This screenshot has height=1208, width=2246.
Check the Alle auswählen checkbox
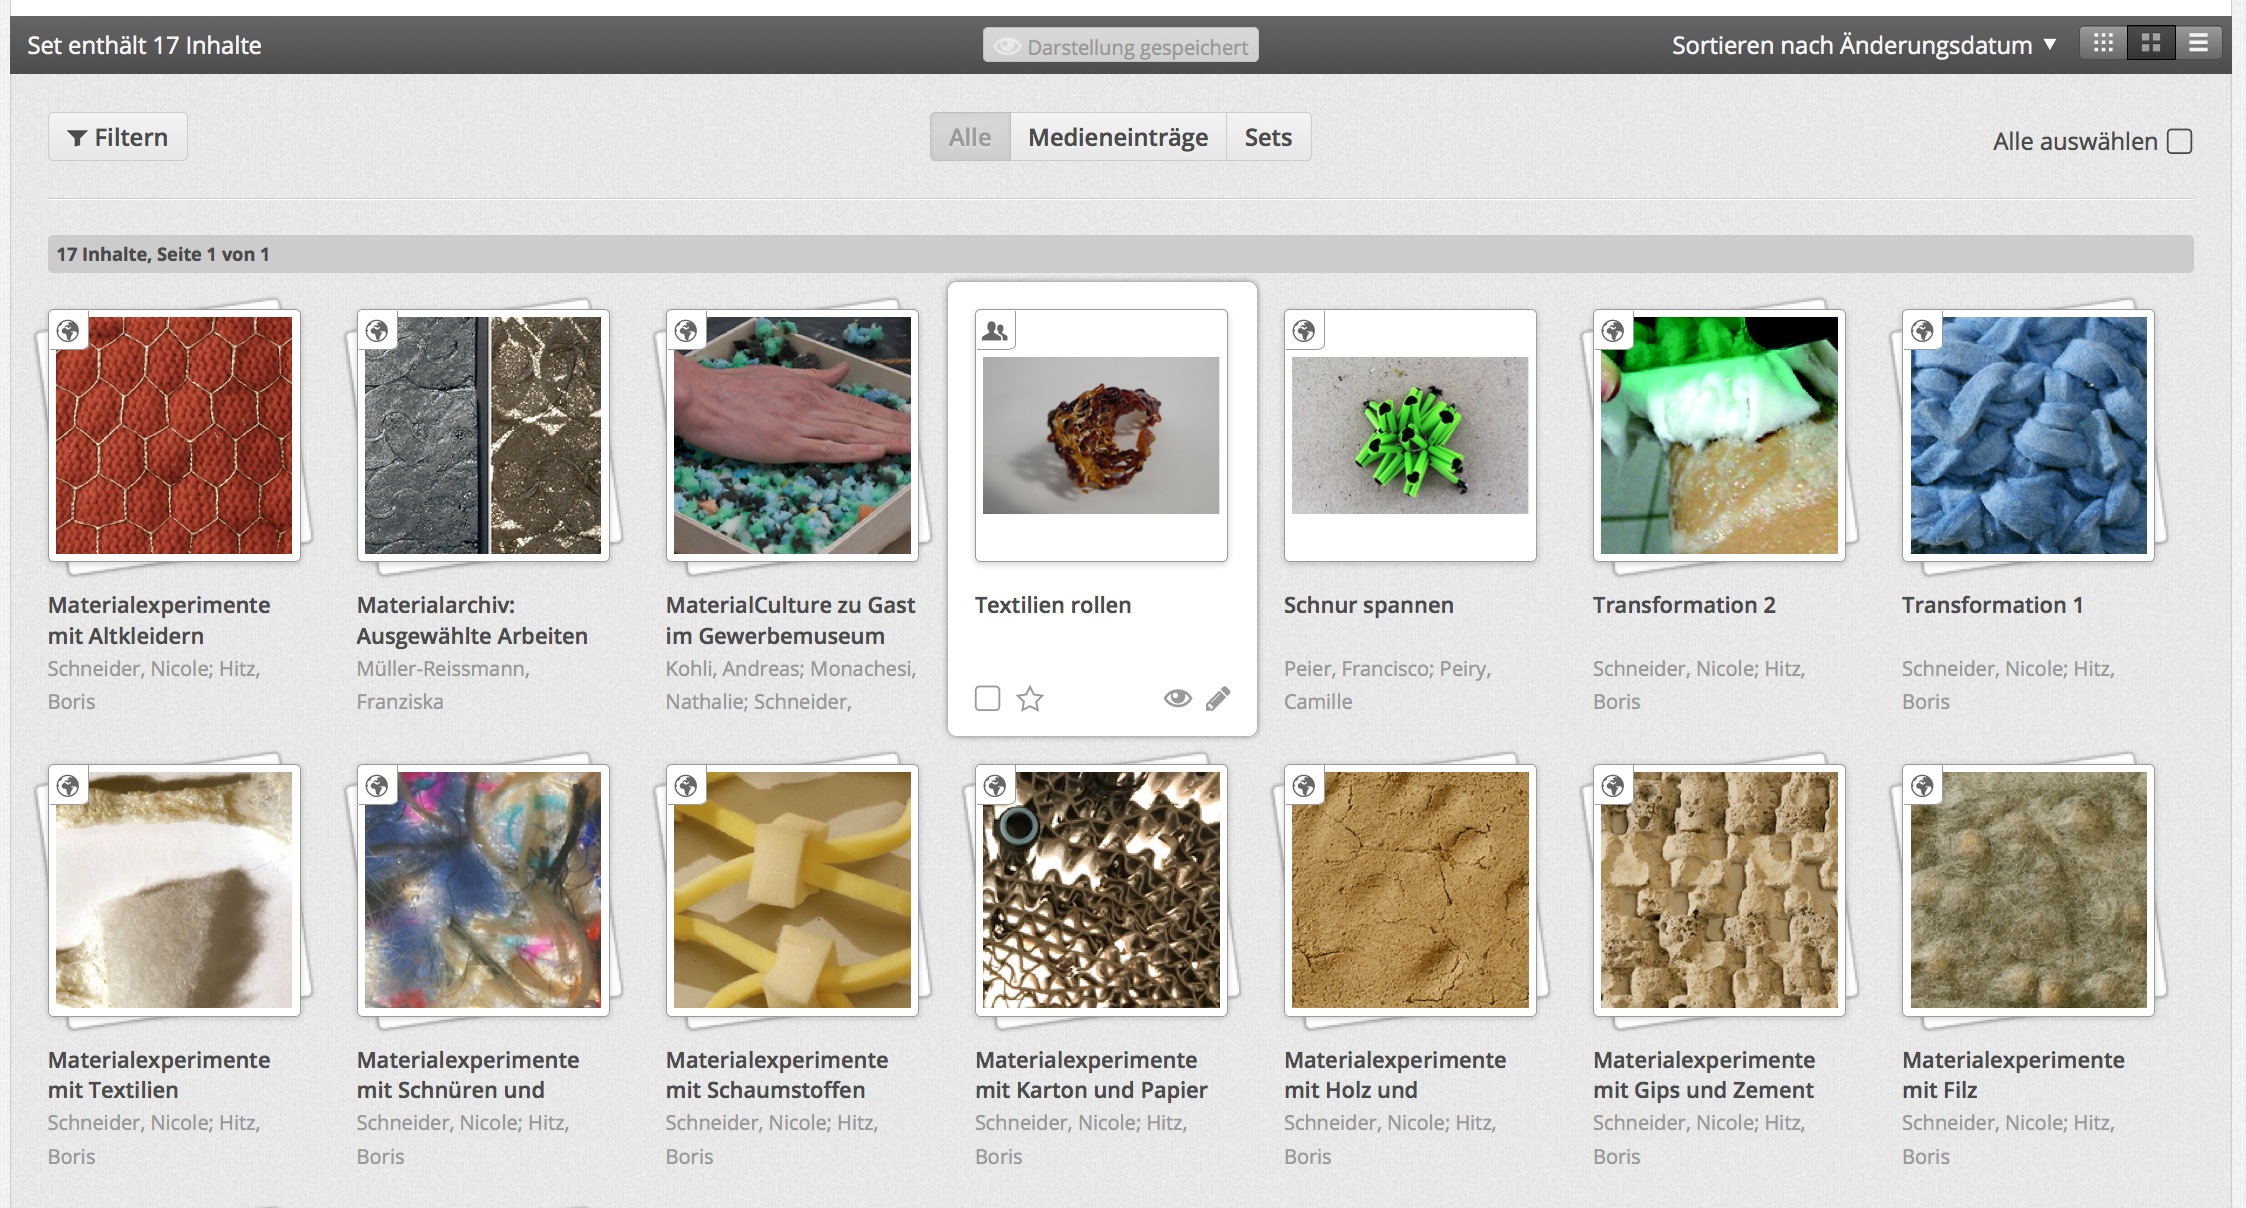click(2179, 141)
